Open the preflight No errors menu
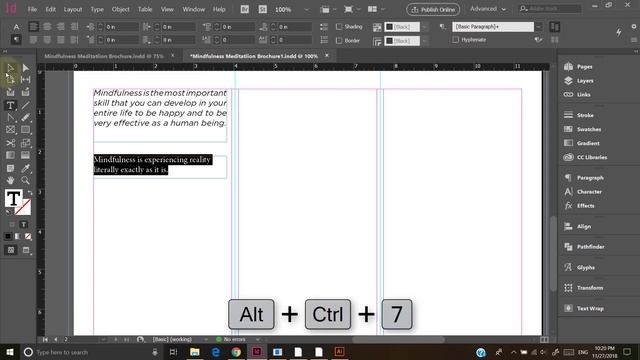The height and width of the screenshot is (360, 640). [x=258, y=340]
